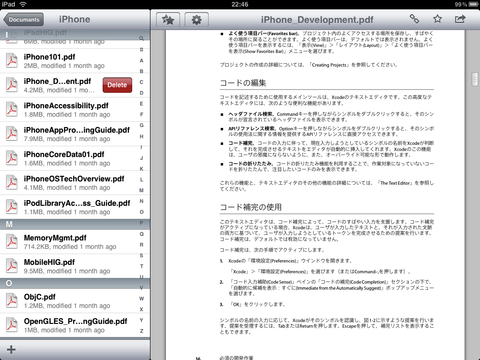Open iPhoneAppPro...ingGuide.pdf
Screen dimensions: 480x360
(x=75, y=134)
